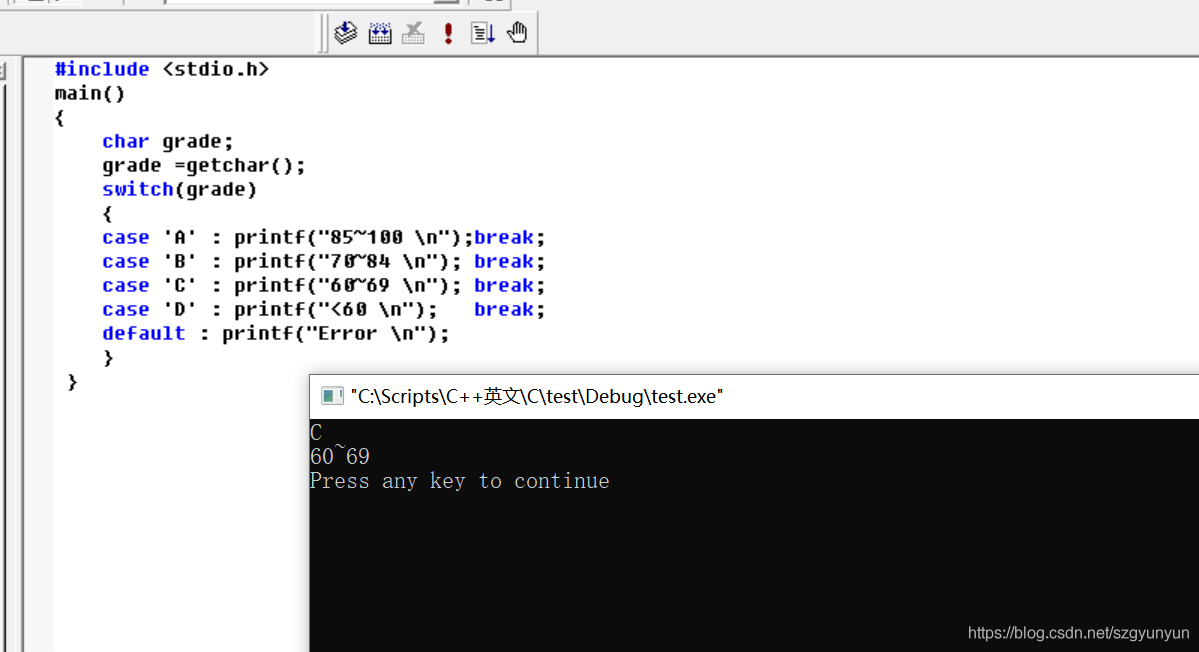The width and height of the screenshot is (1199, 652).
Task: Click the case 'B' line
Action: pyautogui.click(x=323, y=261)
